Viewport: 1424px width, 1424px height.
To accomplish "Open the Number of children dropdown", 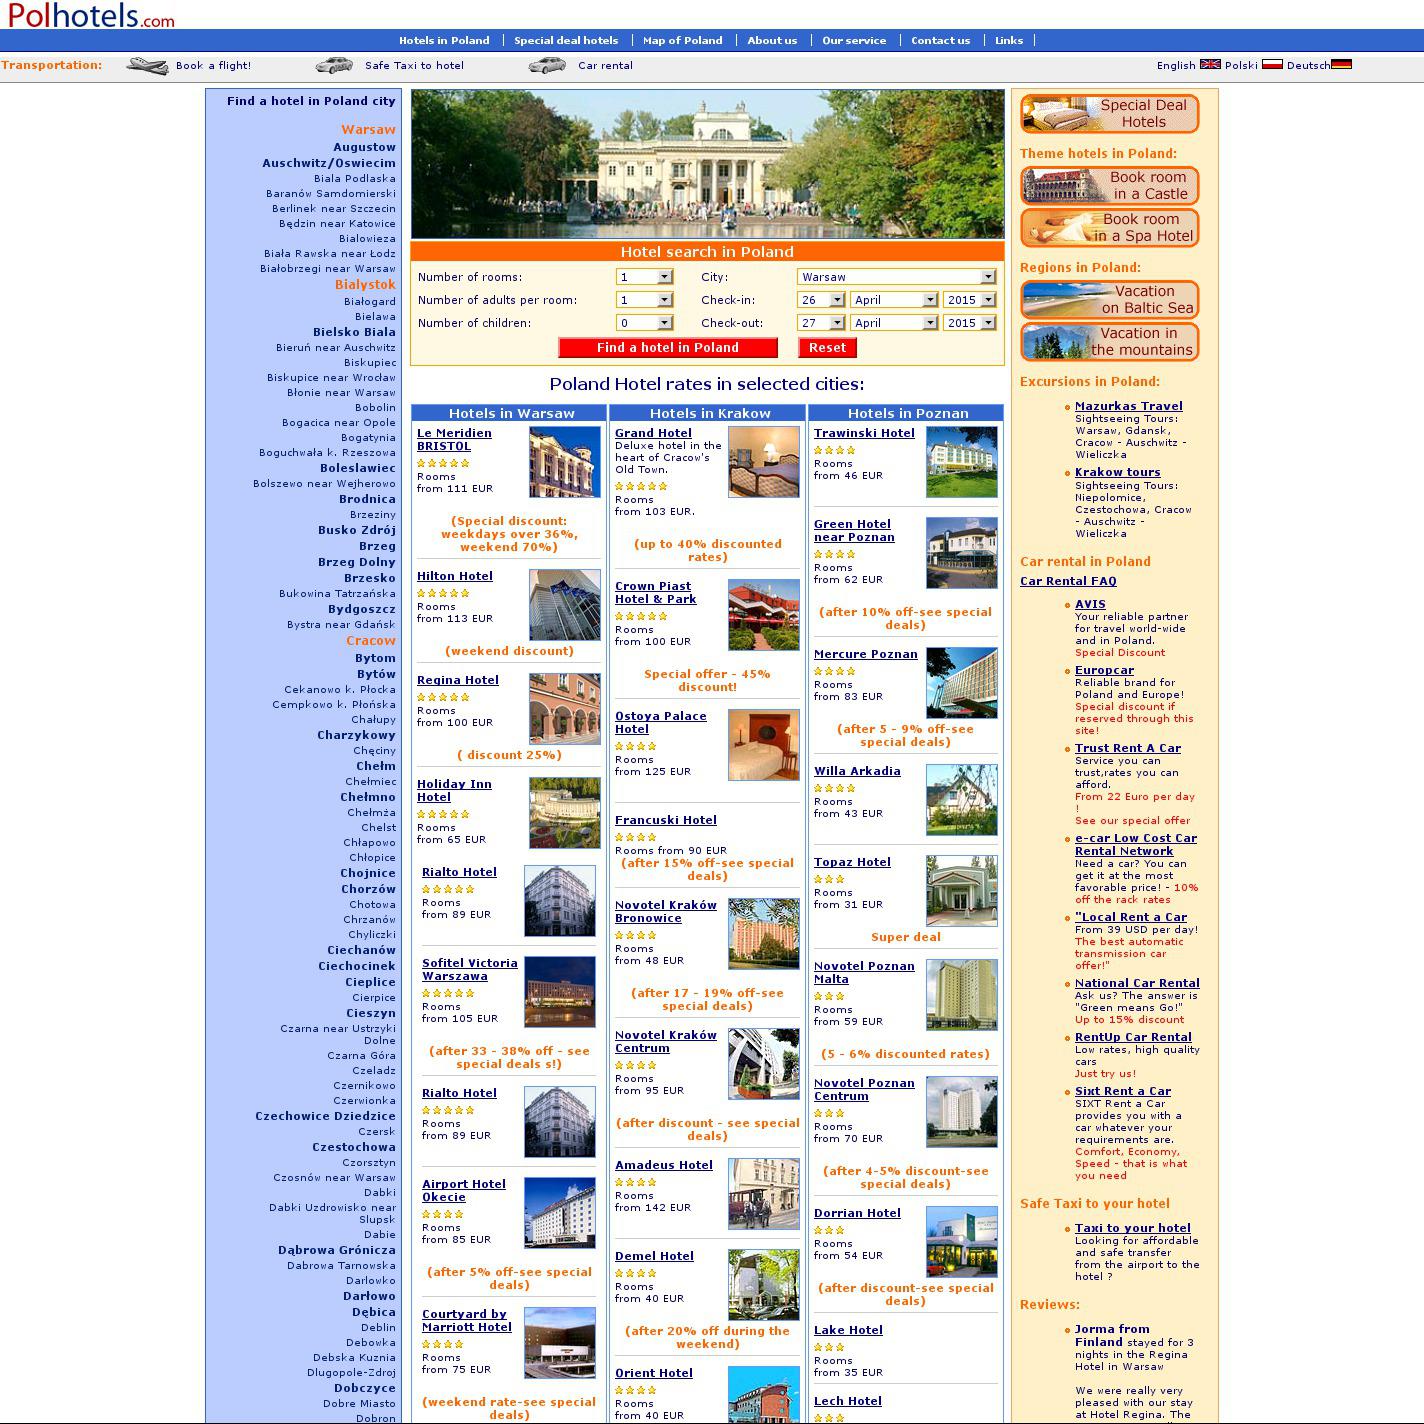I will [644, 323].
